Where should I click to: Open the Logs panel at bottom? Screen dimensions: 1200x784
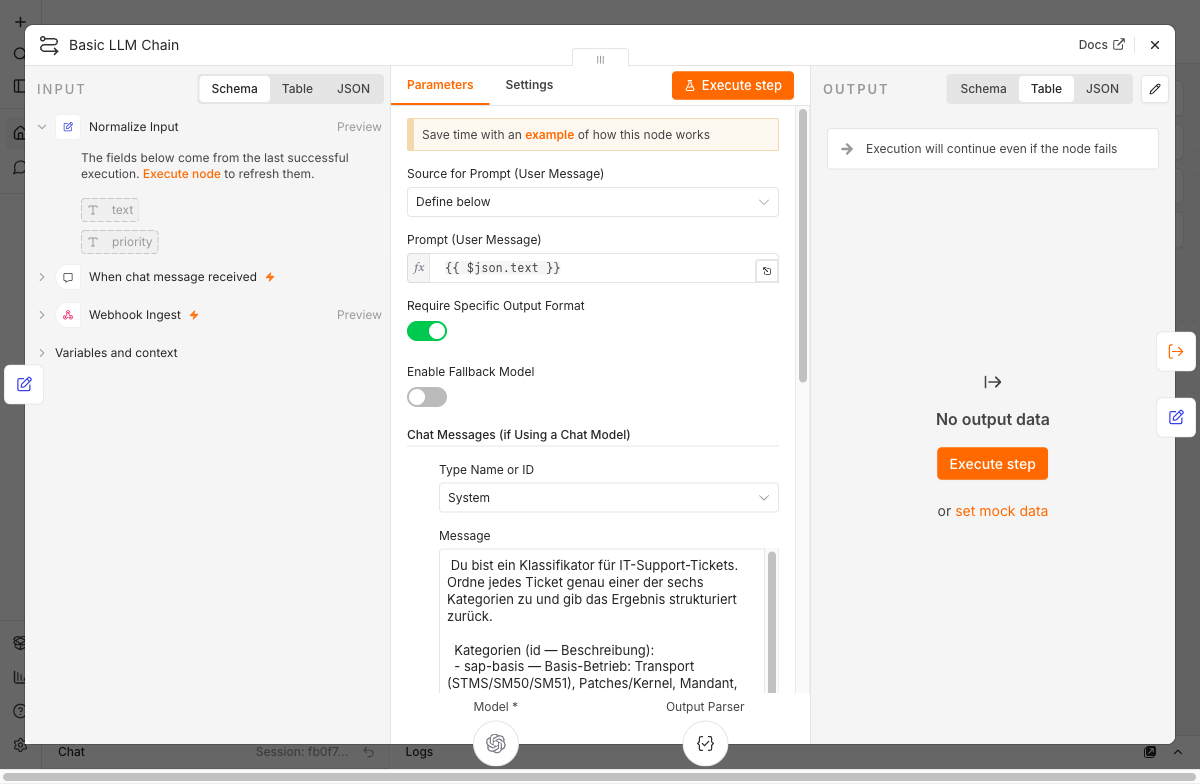(419, 752)
